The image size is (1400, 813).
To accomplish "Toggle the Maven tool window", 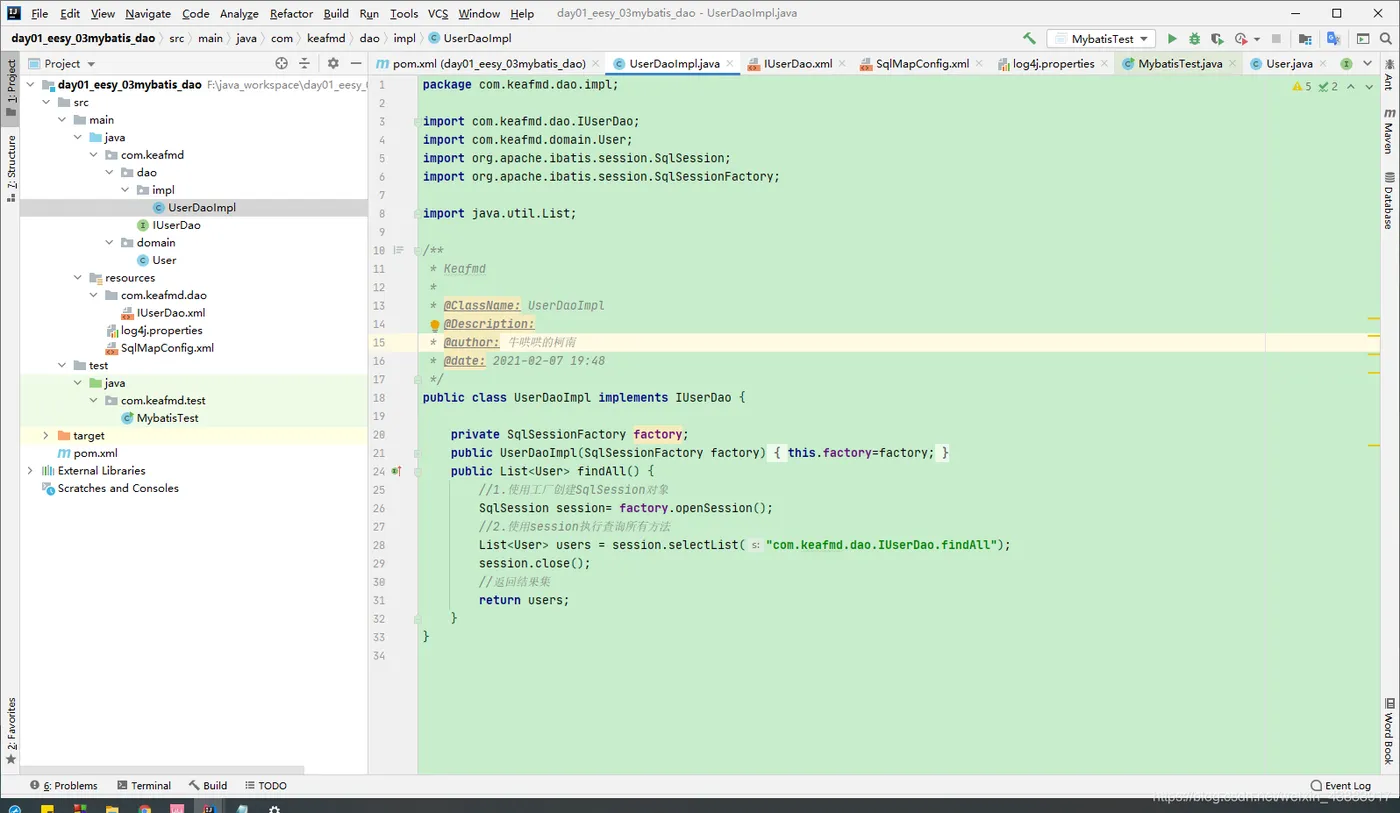I will click(1389, 131).
